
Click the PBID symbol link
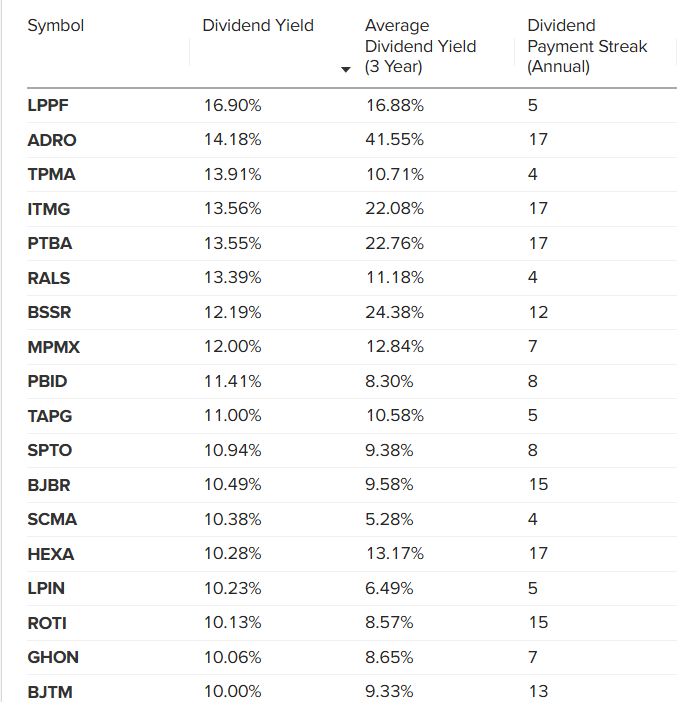click(x=48, y=381)
